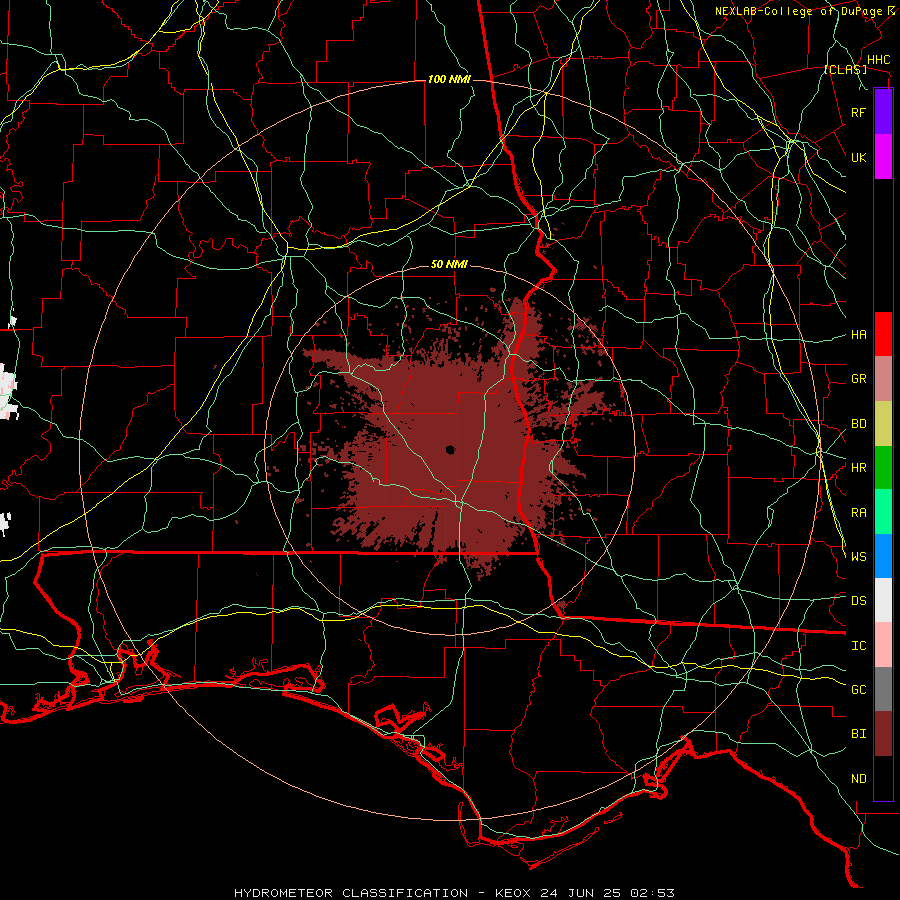Select the GC gray legend swatch
Image resolution: width=900 pixels, height=900 pixels.
pos(883,689)
